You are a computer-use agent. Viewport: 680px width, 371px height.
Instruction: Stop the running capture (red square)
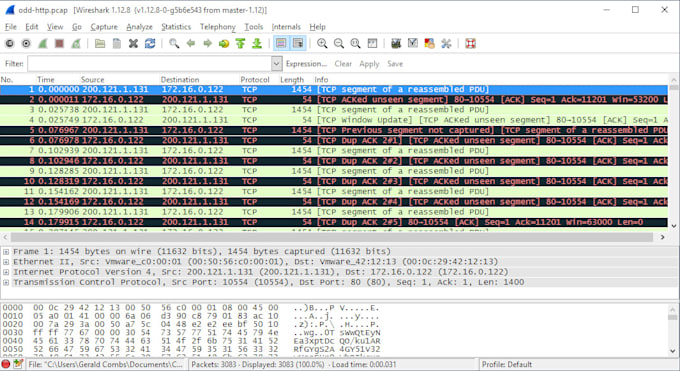[59, 43]
